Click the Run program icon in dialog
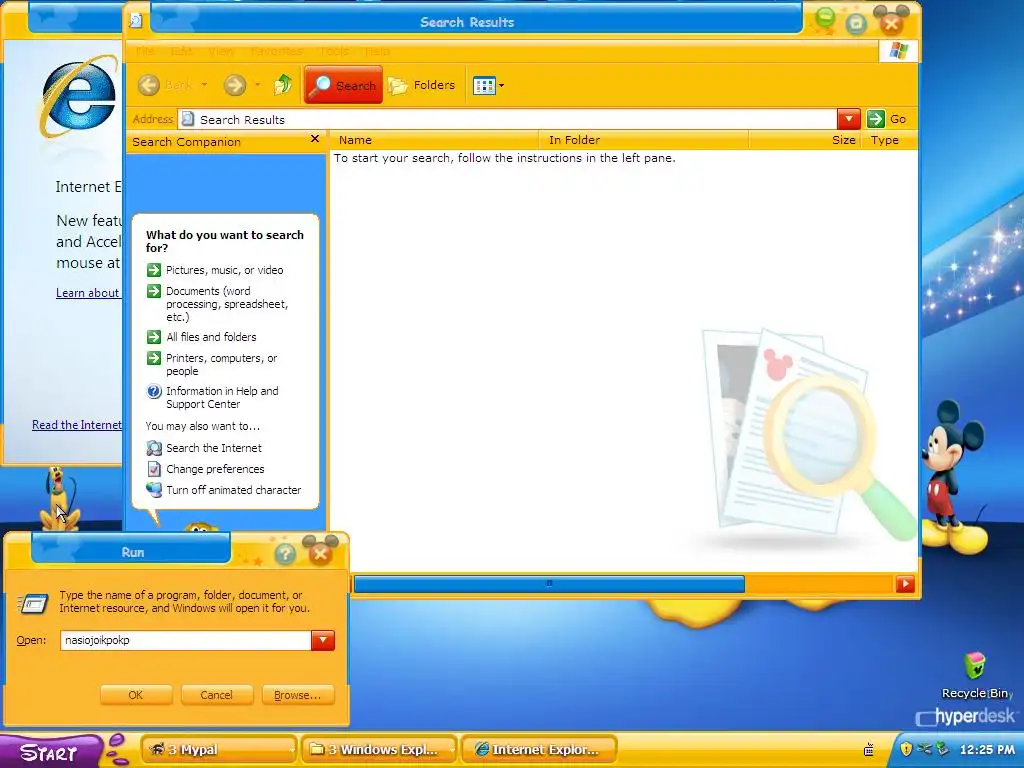Screen dimensions: 1024x768 point(33,603)
